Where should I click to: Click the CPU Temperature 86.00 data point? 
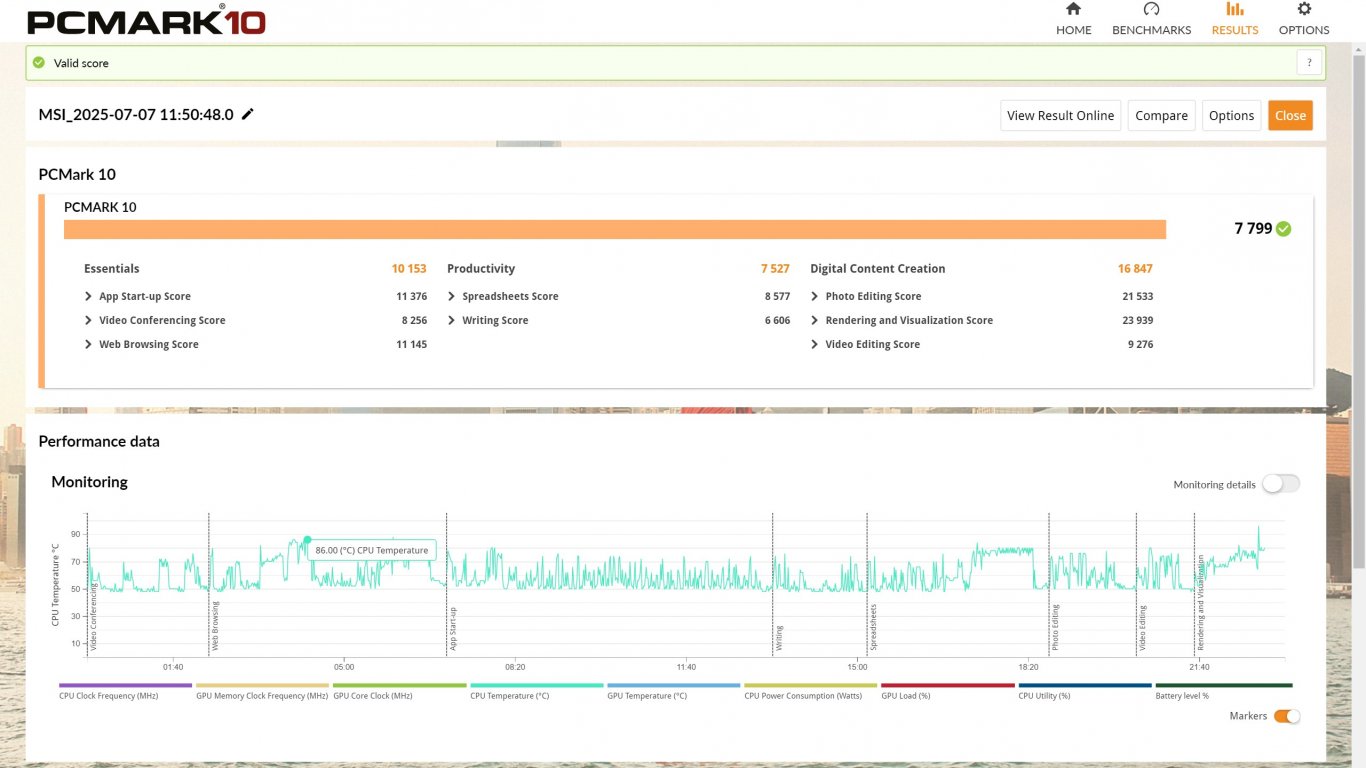307,540
